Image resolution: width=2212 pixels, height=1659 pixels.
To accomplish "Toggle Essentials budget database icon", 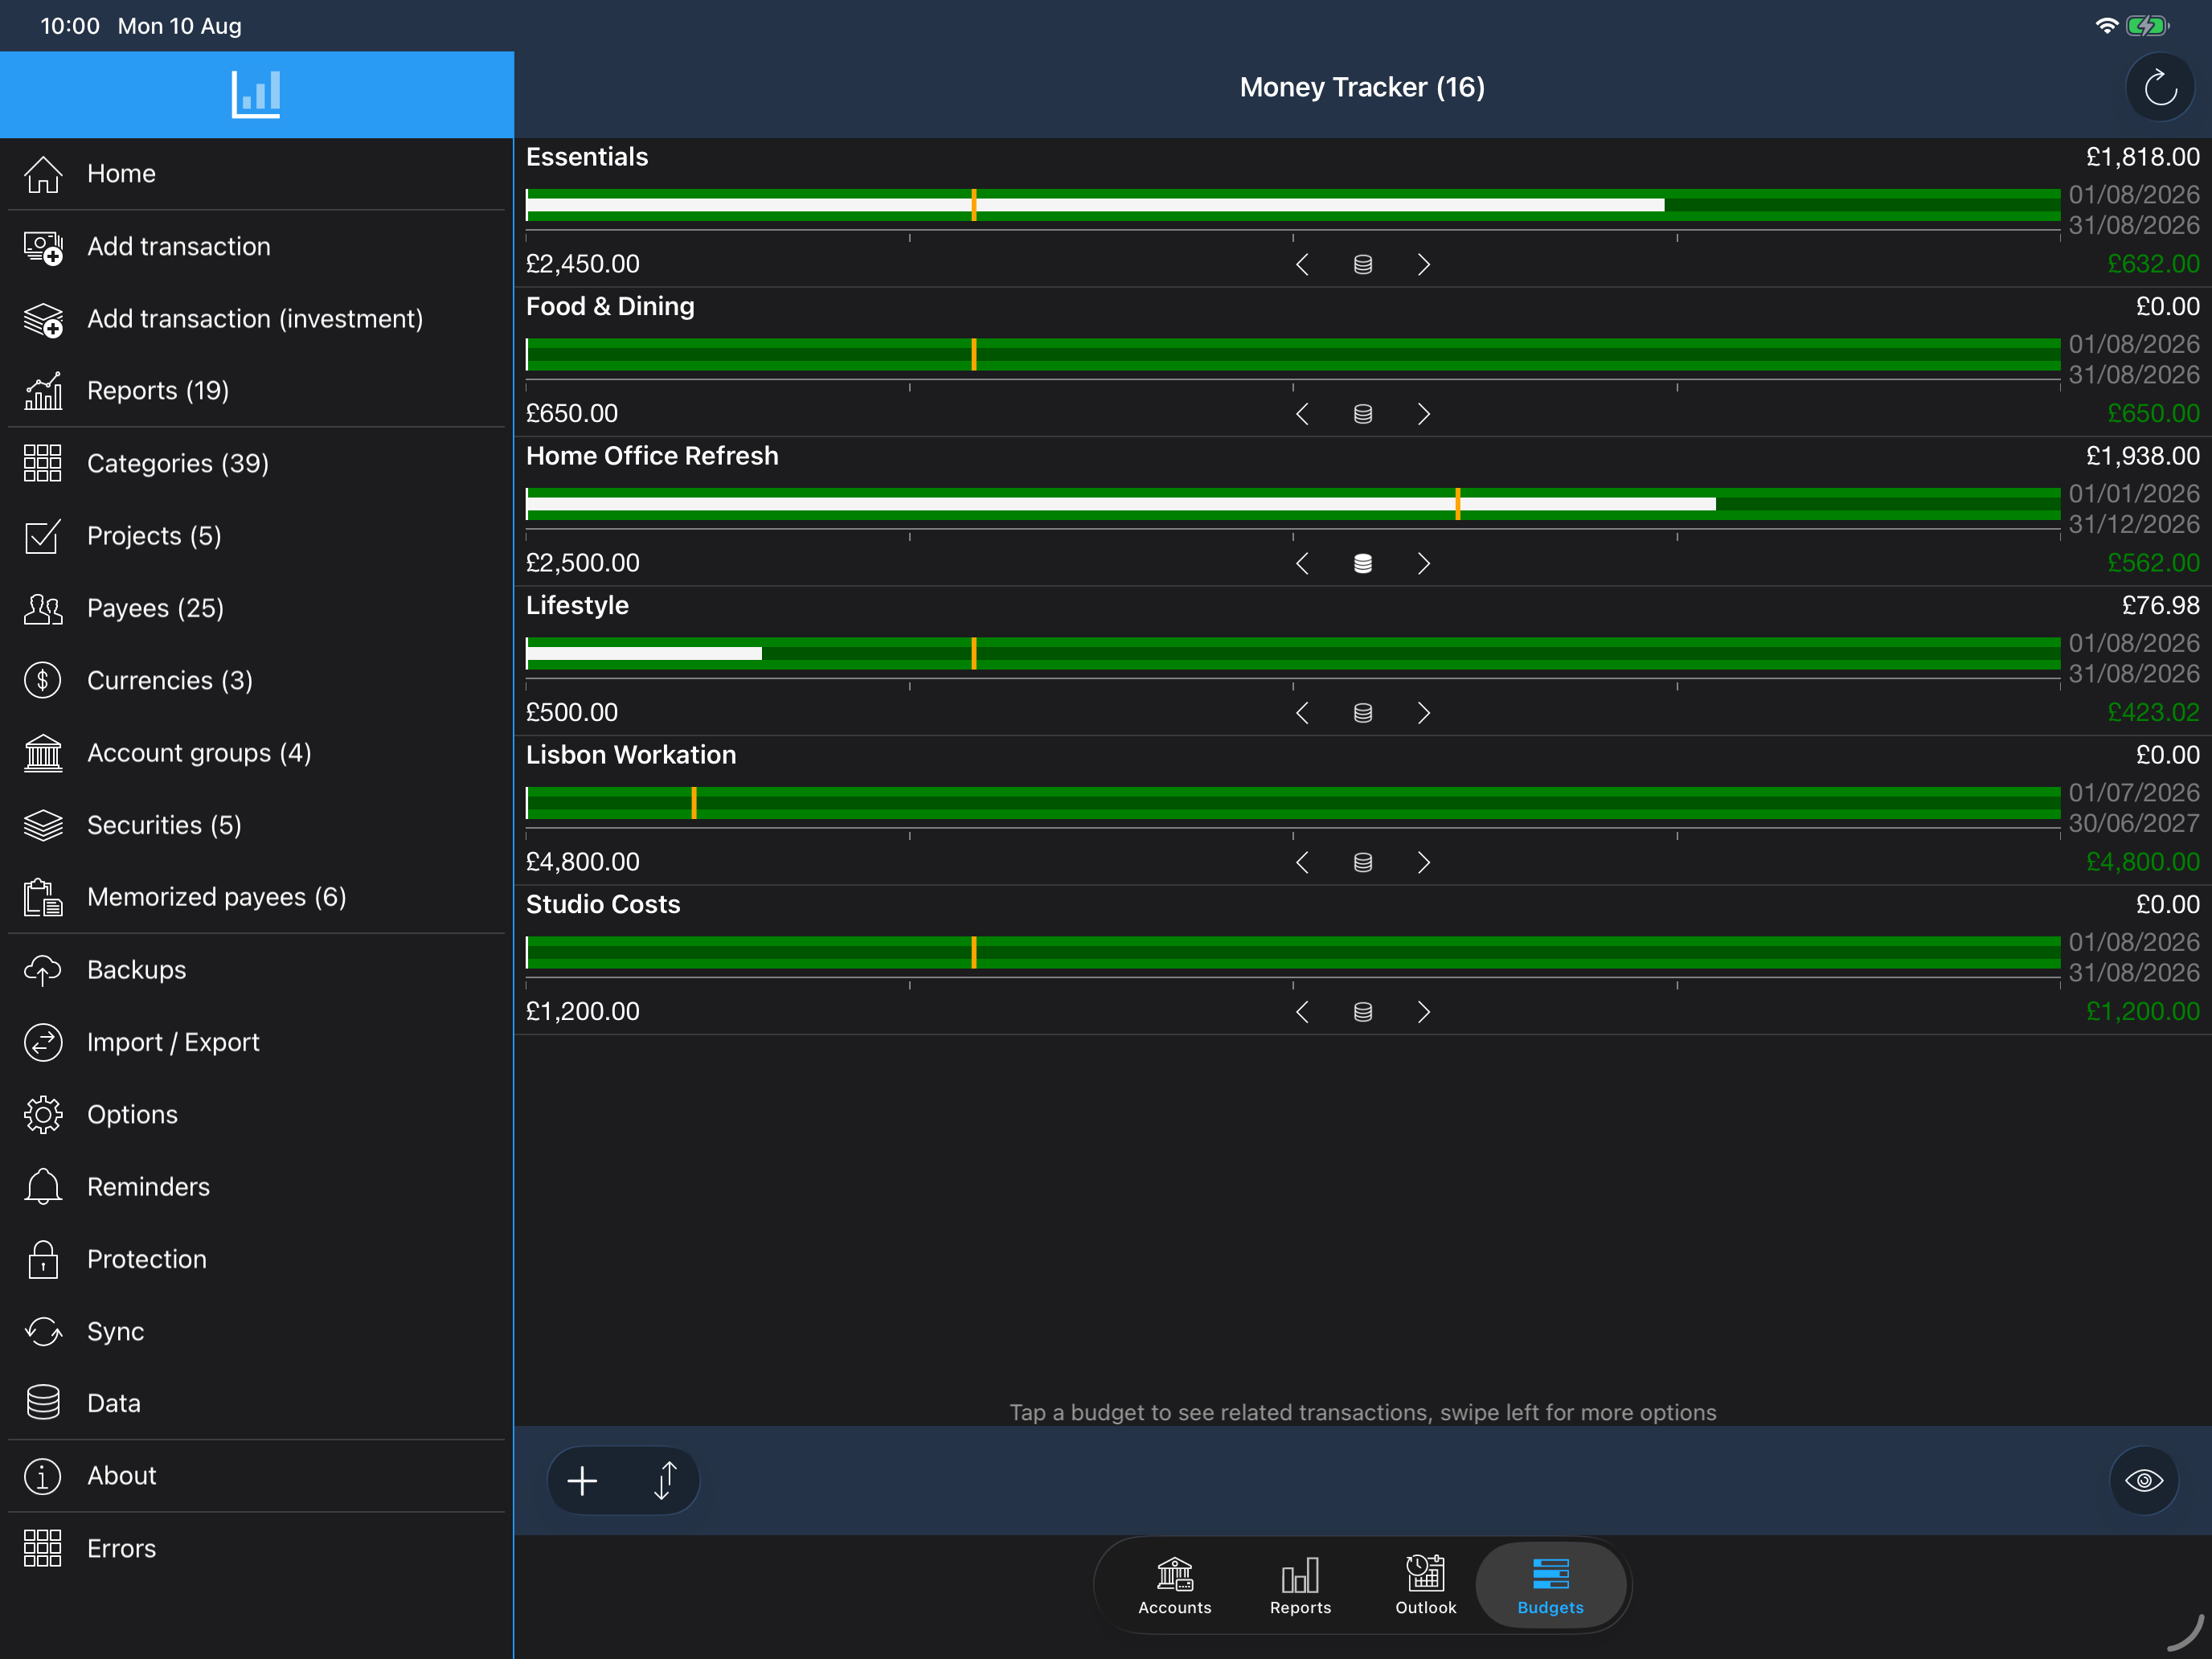I will (x=1362, y=264).
